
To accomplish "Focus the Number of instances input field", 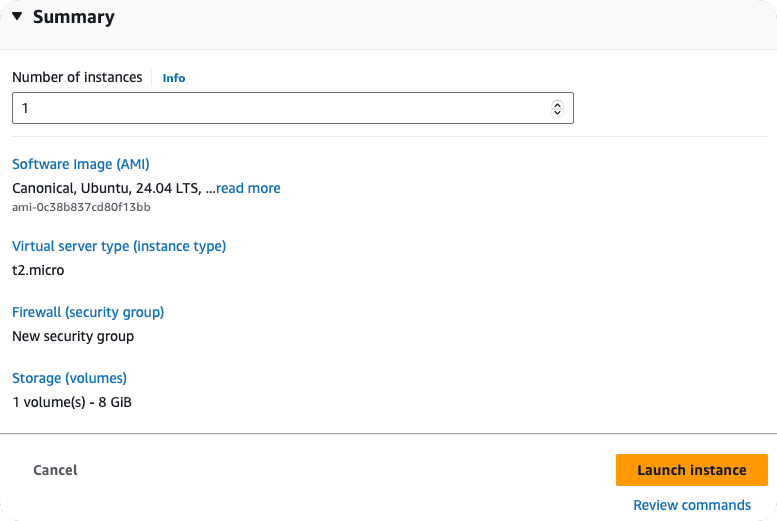I will click(x=280, y=108).
